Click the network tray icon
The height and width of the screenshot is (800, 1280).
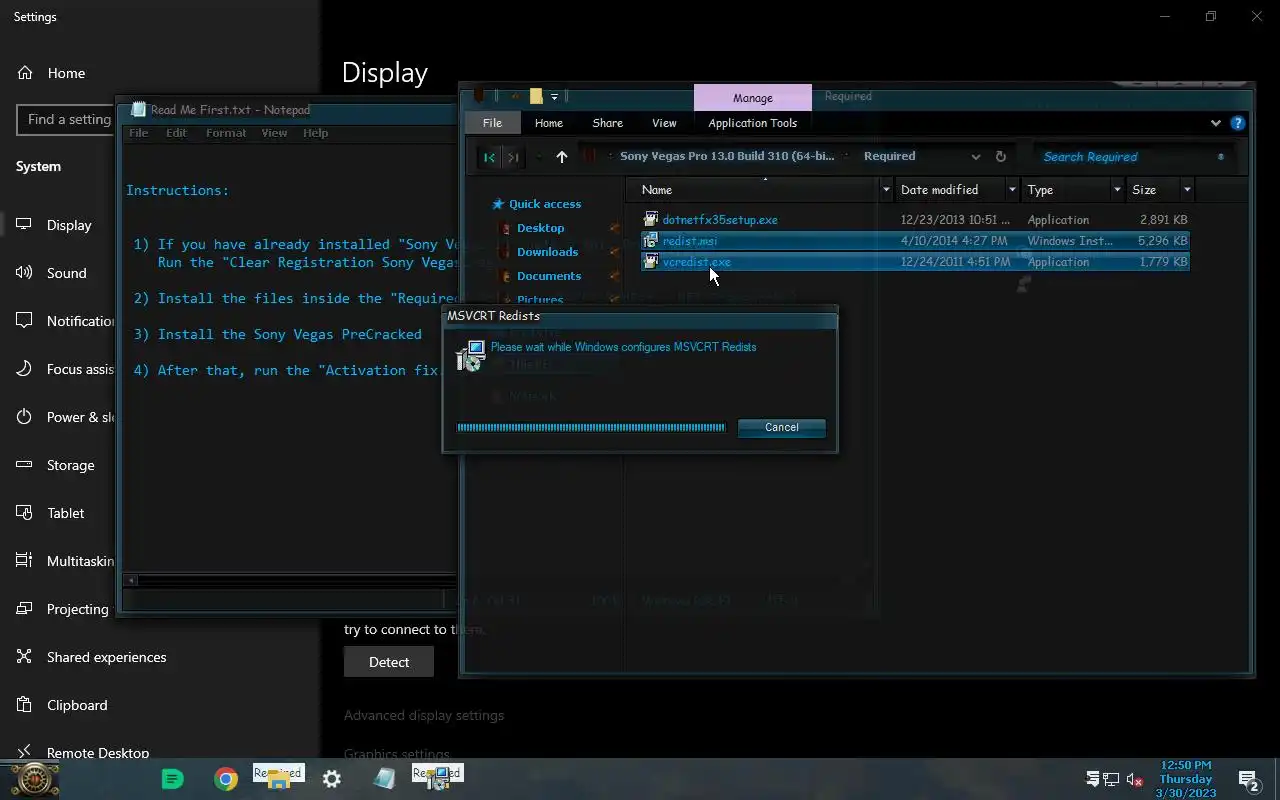tap(1111, 779)
